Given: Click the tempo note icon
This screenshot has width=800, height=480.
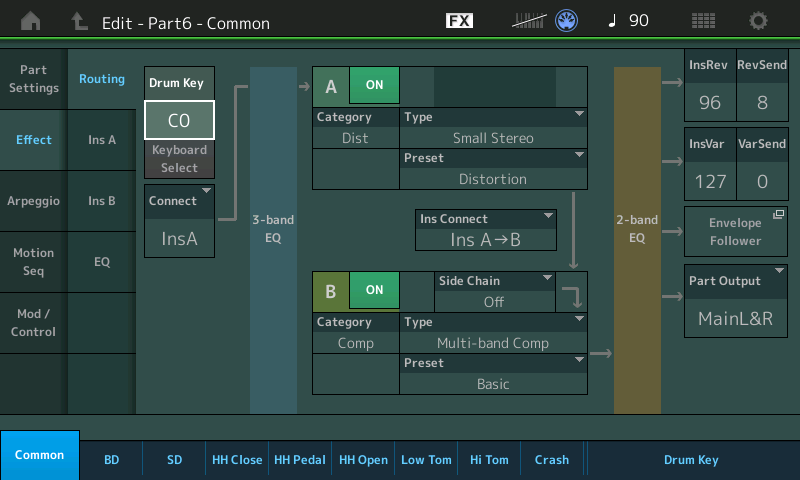Looking at the screenshot, I should click(614, 20).
